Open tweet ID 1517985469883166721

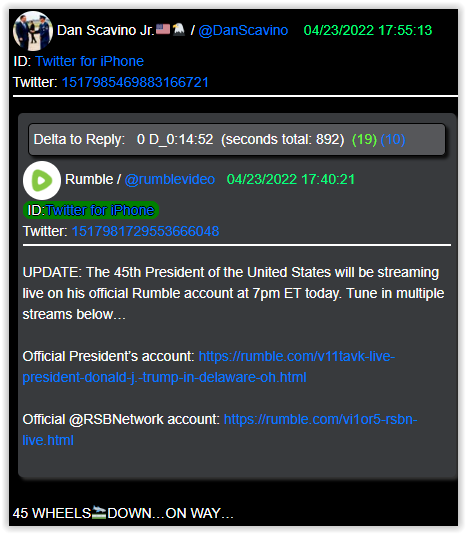coord(135,82)
